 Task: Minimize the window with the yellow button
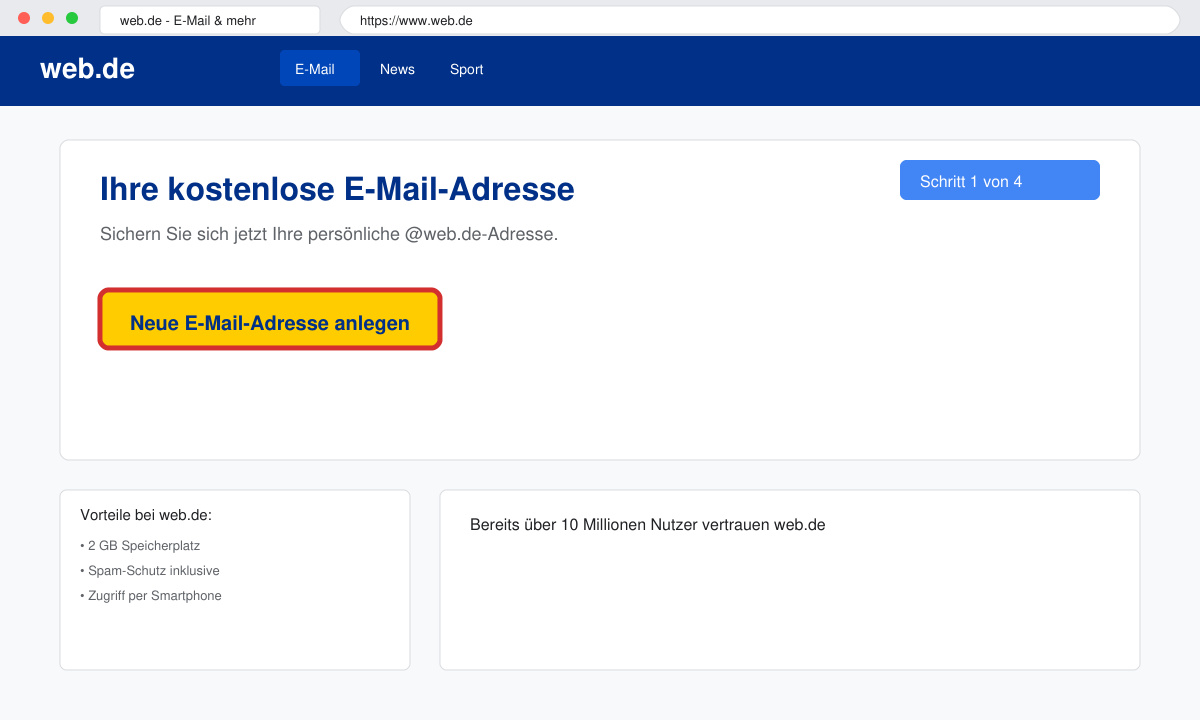pyautogui.click(x=48, y=18)
